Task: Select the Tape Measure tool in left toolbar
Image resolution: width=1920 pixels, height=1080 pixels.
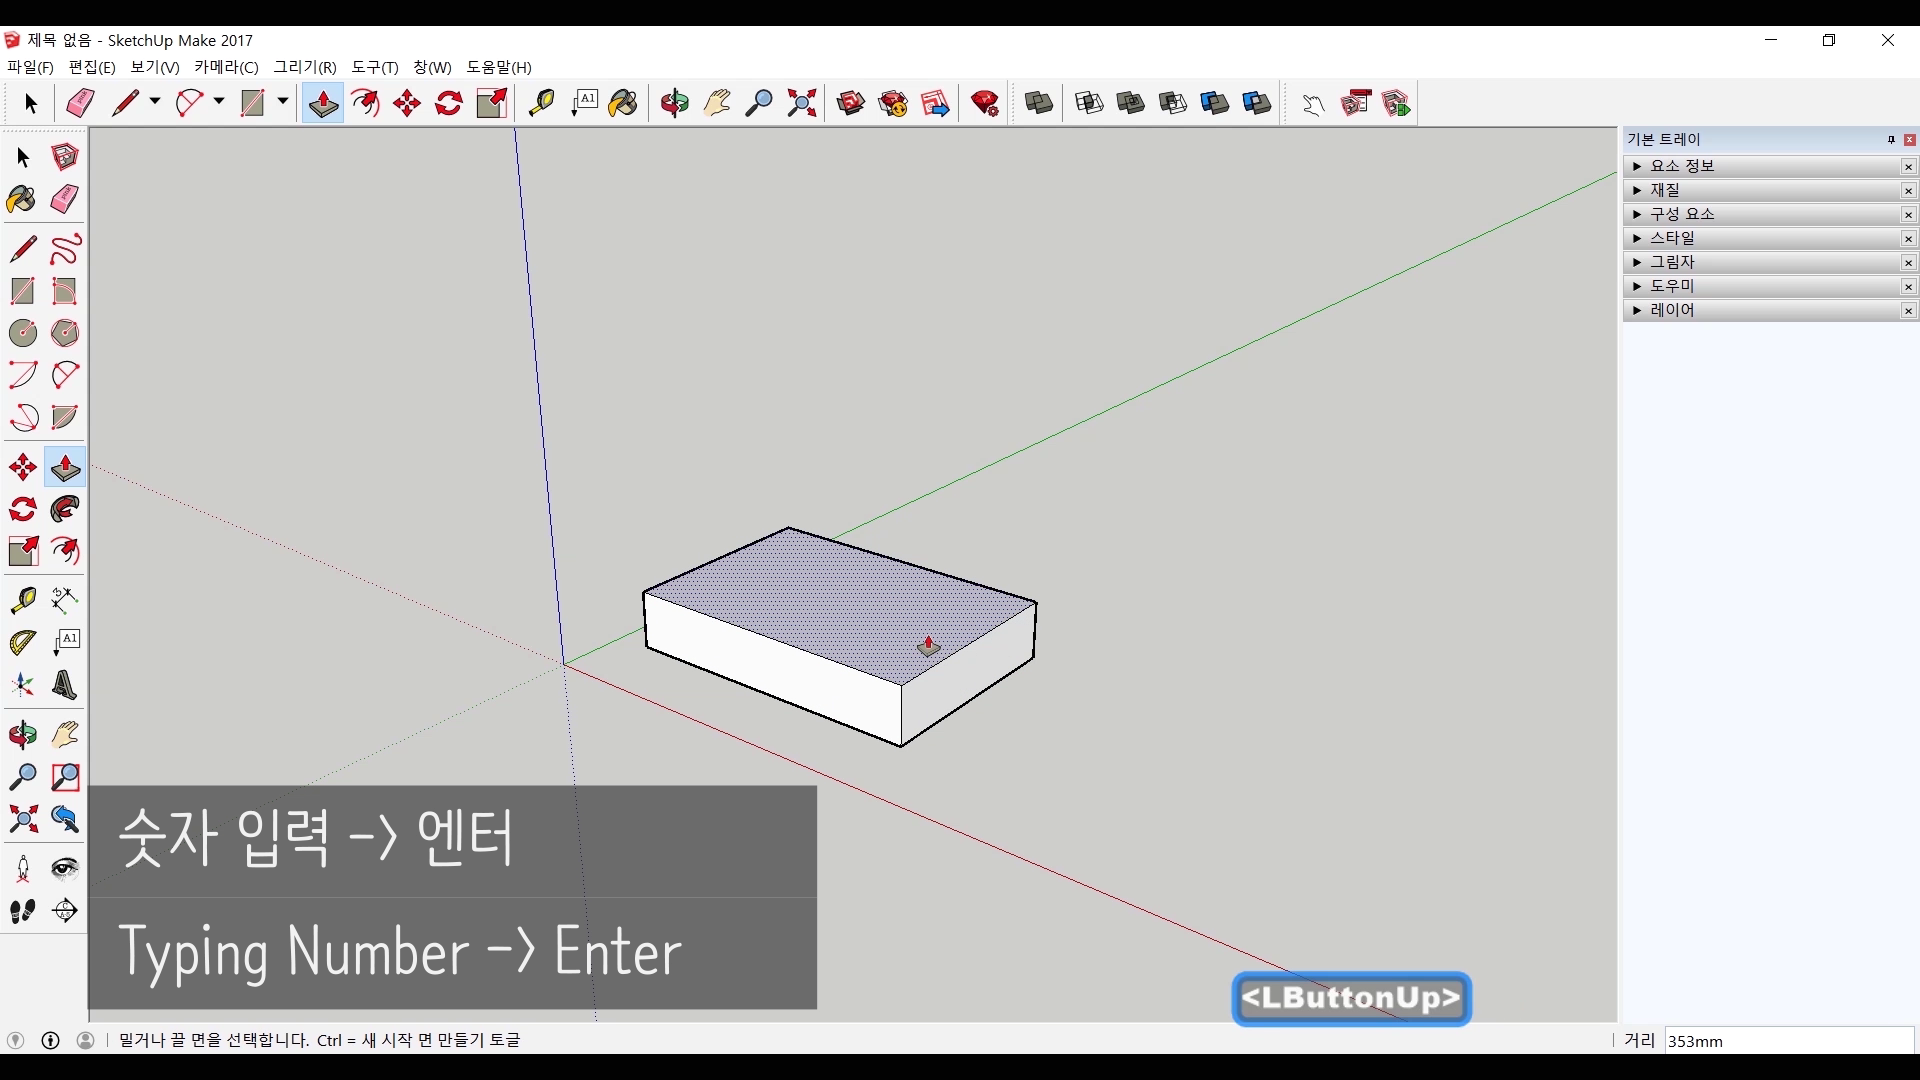Action: tap(23, 599)
